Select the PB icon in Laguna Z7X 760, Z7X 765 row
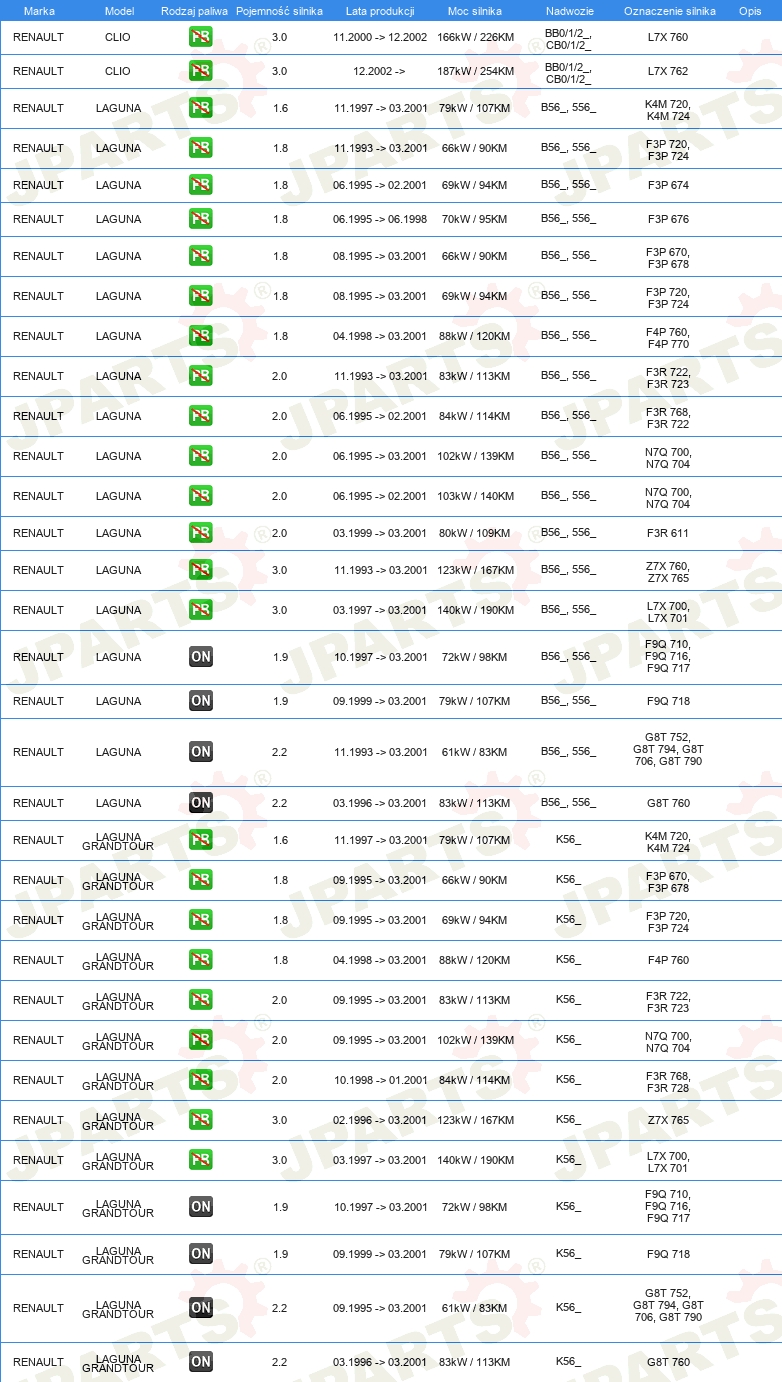This screenshot has height=1382, width=782. [x=201, y=570]
